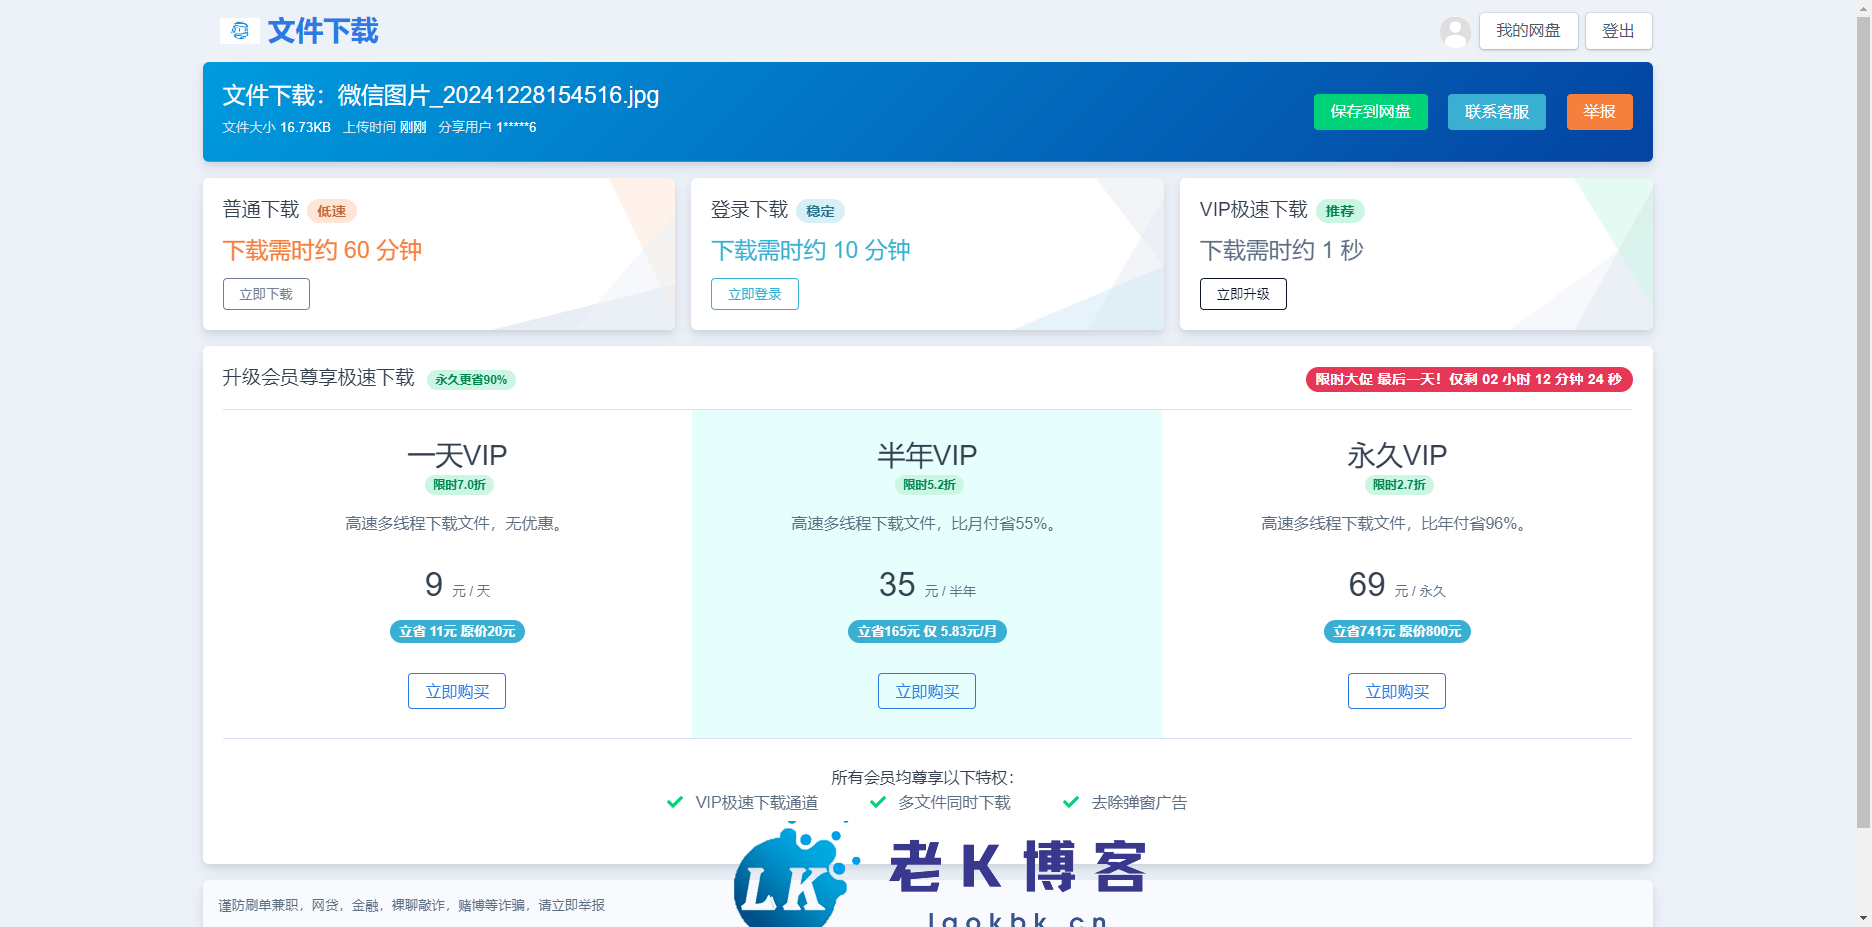Start slow download with 立即下载
This screenshot has width=1872, height=927.
pyautogui.click(x=266, y=294)
